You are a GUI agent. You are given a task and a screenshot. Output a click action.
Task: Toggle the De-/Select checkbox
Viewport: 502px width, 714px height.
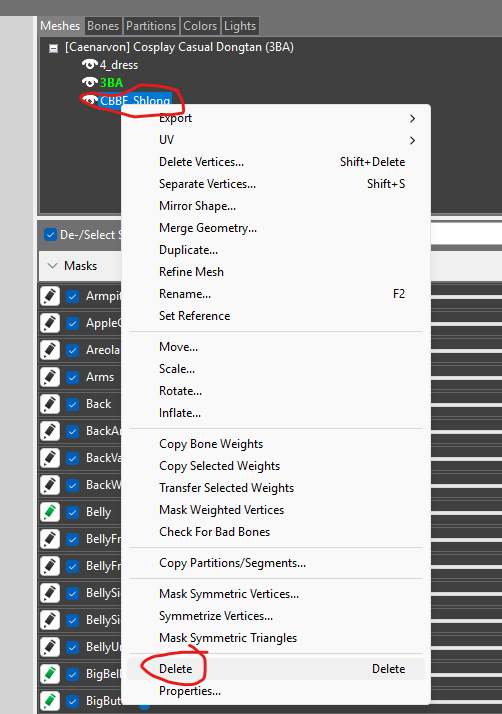50,235
